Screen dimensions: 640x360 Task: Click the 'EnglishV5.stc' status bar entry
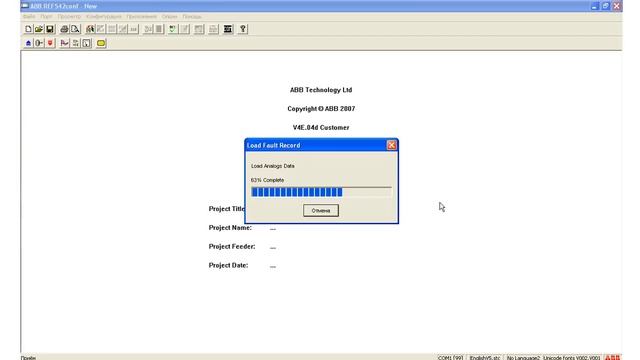point(484,358)
